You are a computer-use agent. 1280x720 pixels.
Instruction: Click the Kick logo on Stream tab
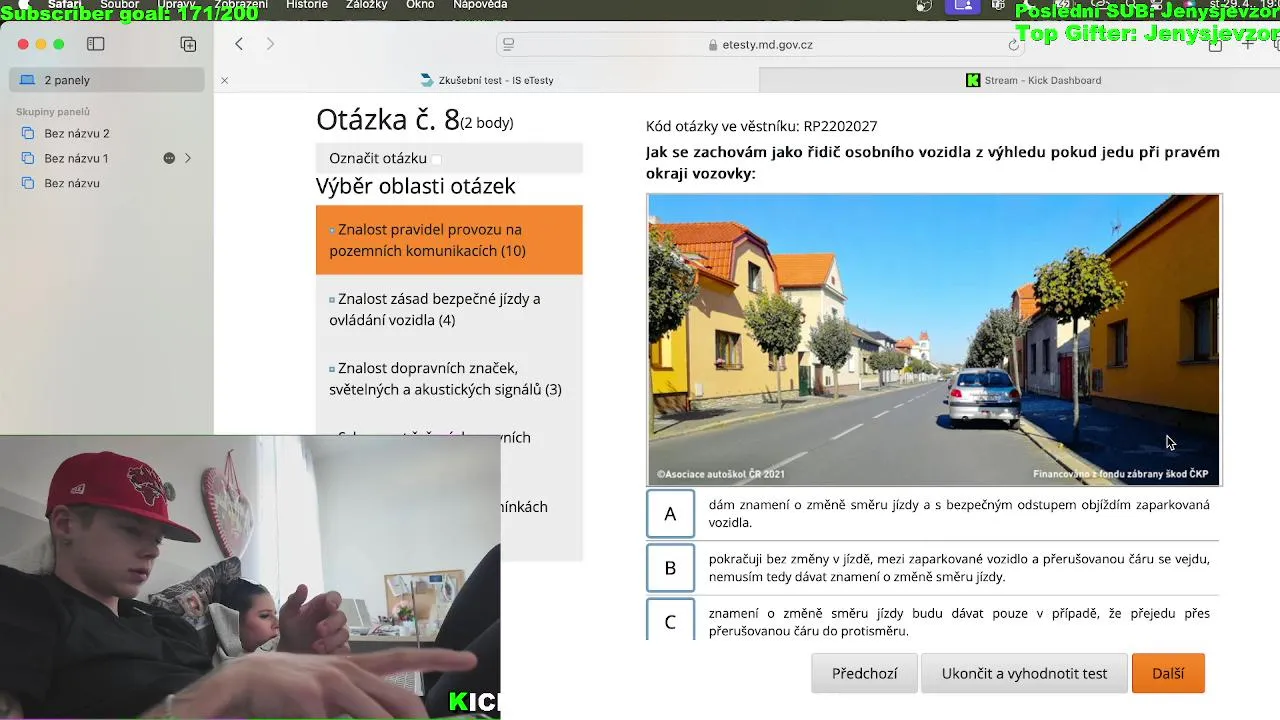coord(973,80)
